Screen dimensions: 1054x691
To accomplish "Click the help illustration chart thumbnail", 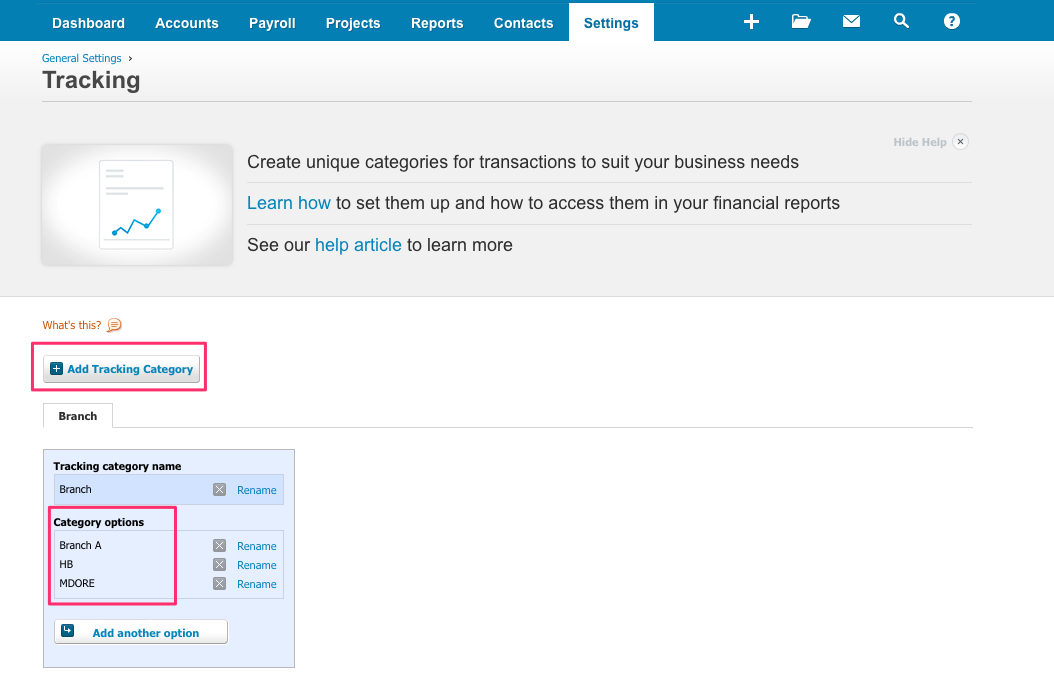I will click(x=137, y=204).
